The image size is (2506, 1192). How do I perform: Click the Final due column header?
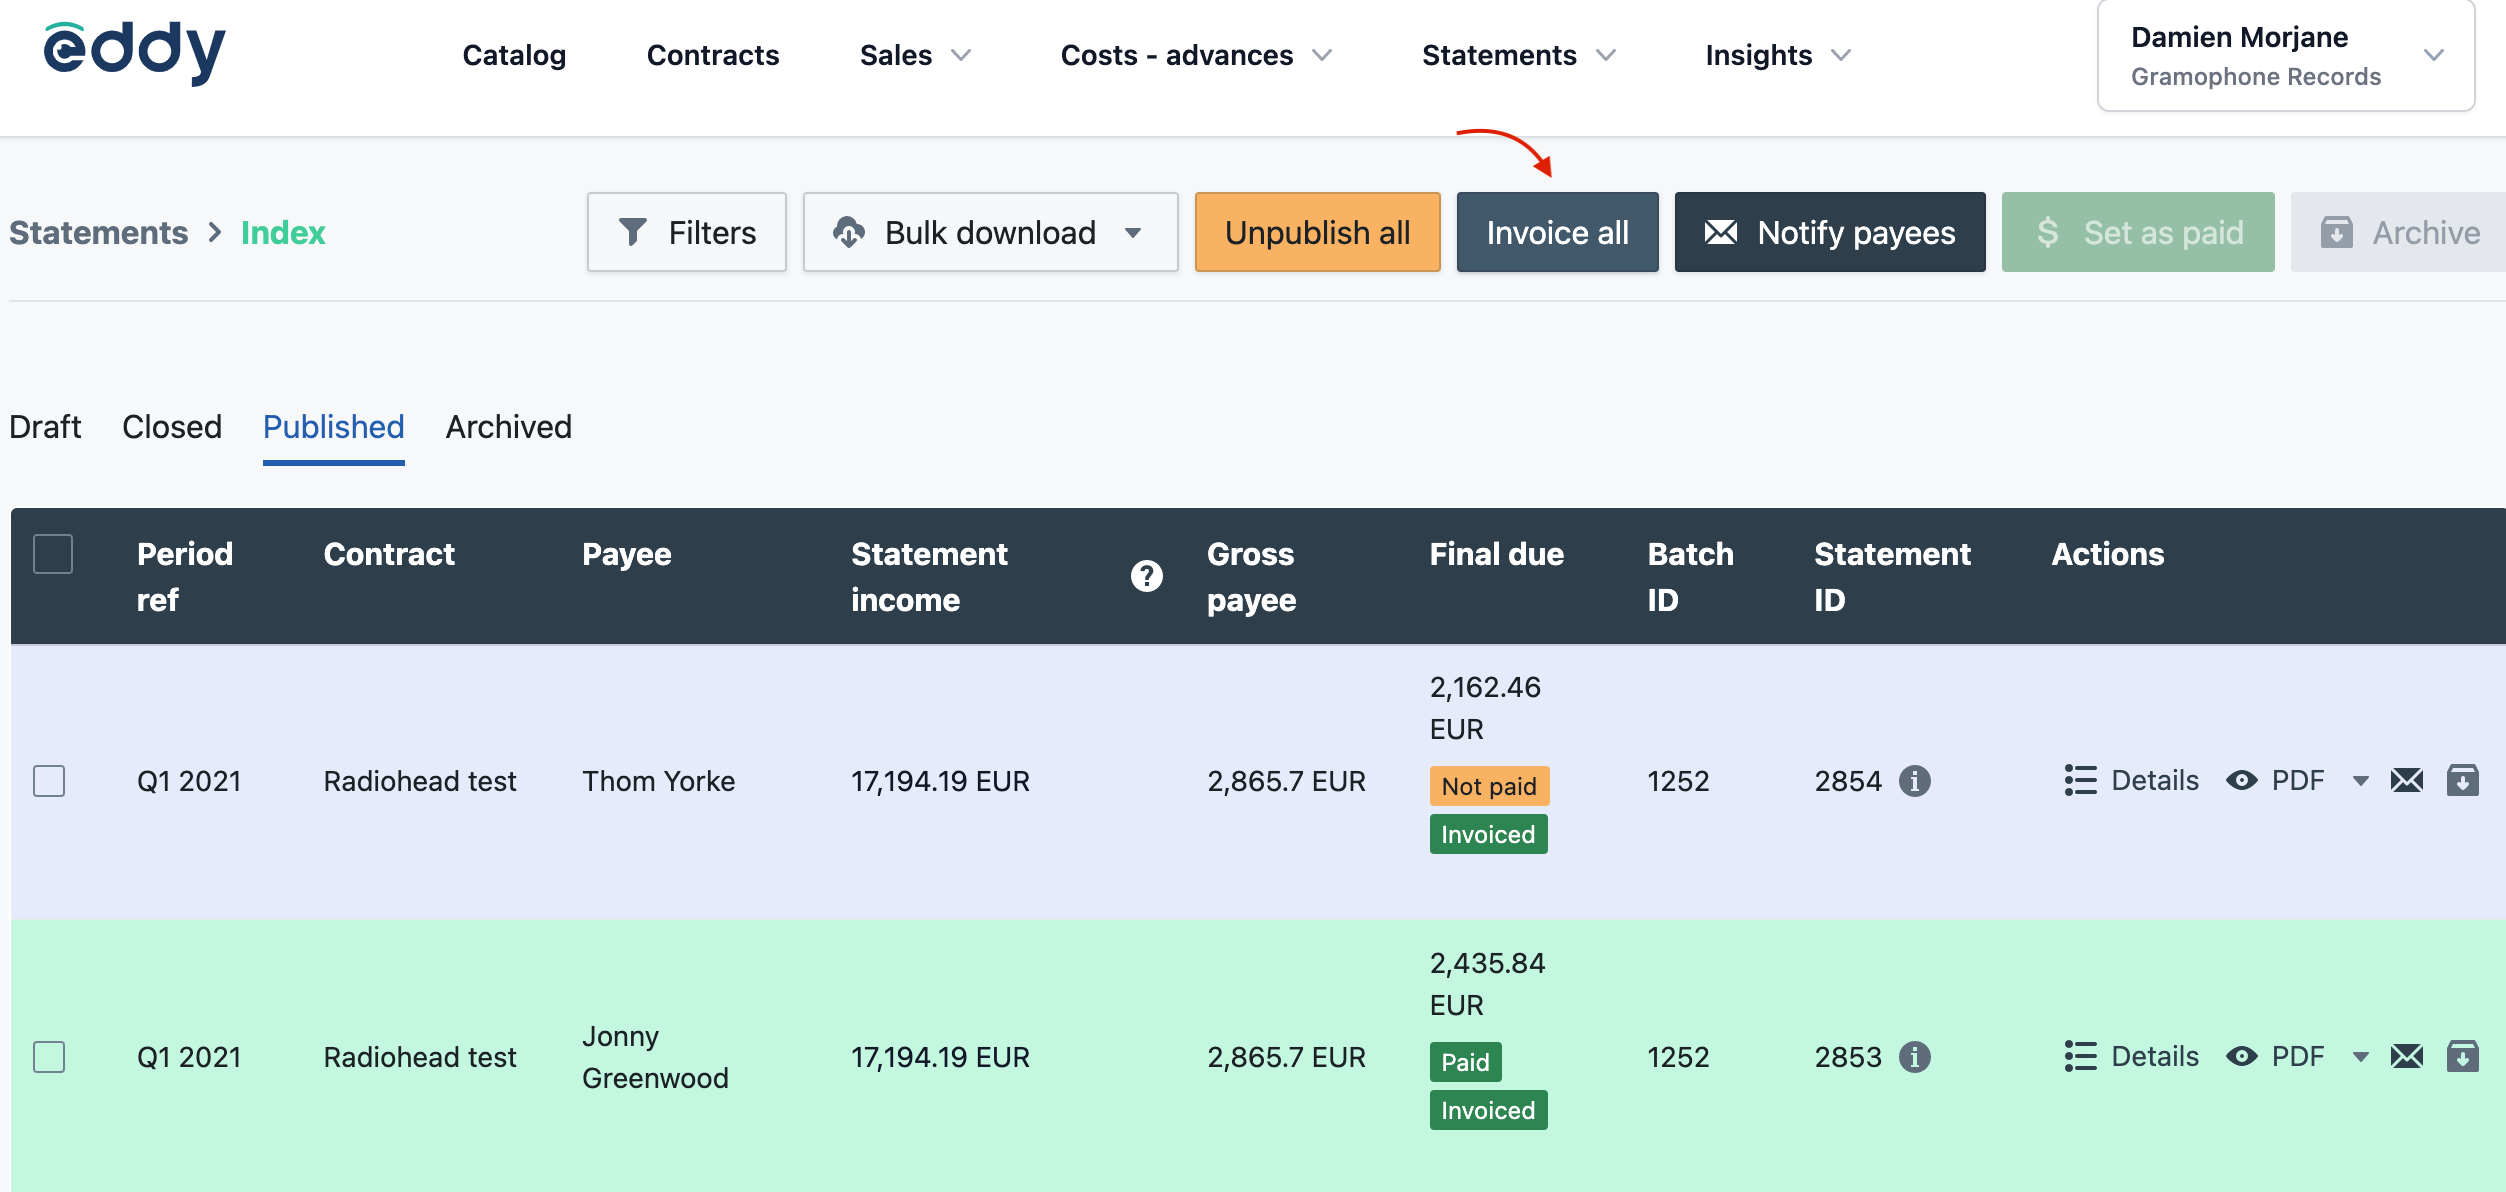point(1496,554)
